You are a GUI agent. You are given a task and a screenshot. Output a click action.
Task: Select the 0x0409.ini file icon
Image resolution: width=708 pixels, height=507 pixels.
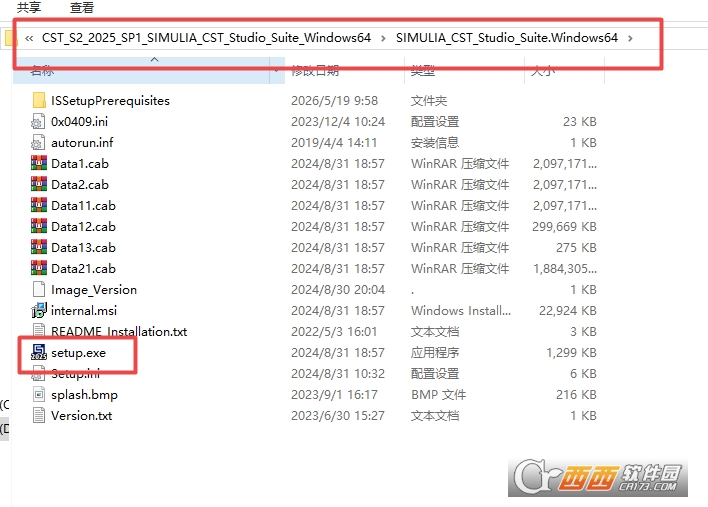[39, 121]
